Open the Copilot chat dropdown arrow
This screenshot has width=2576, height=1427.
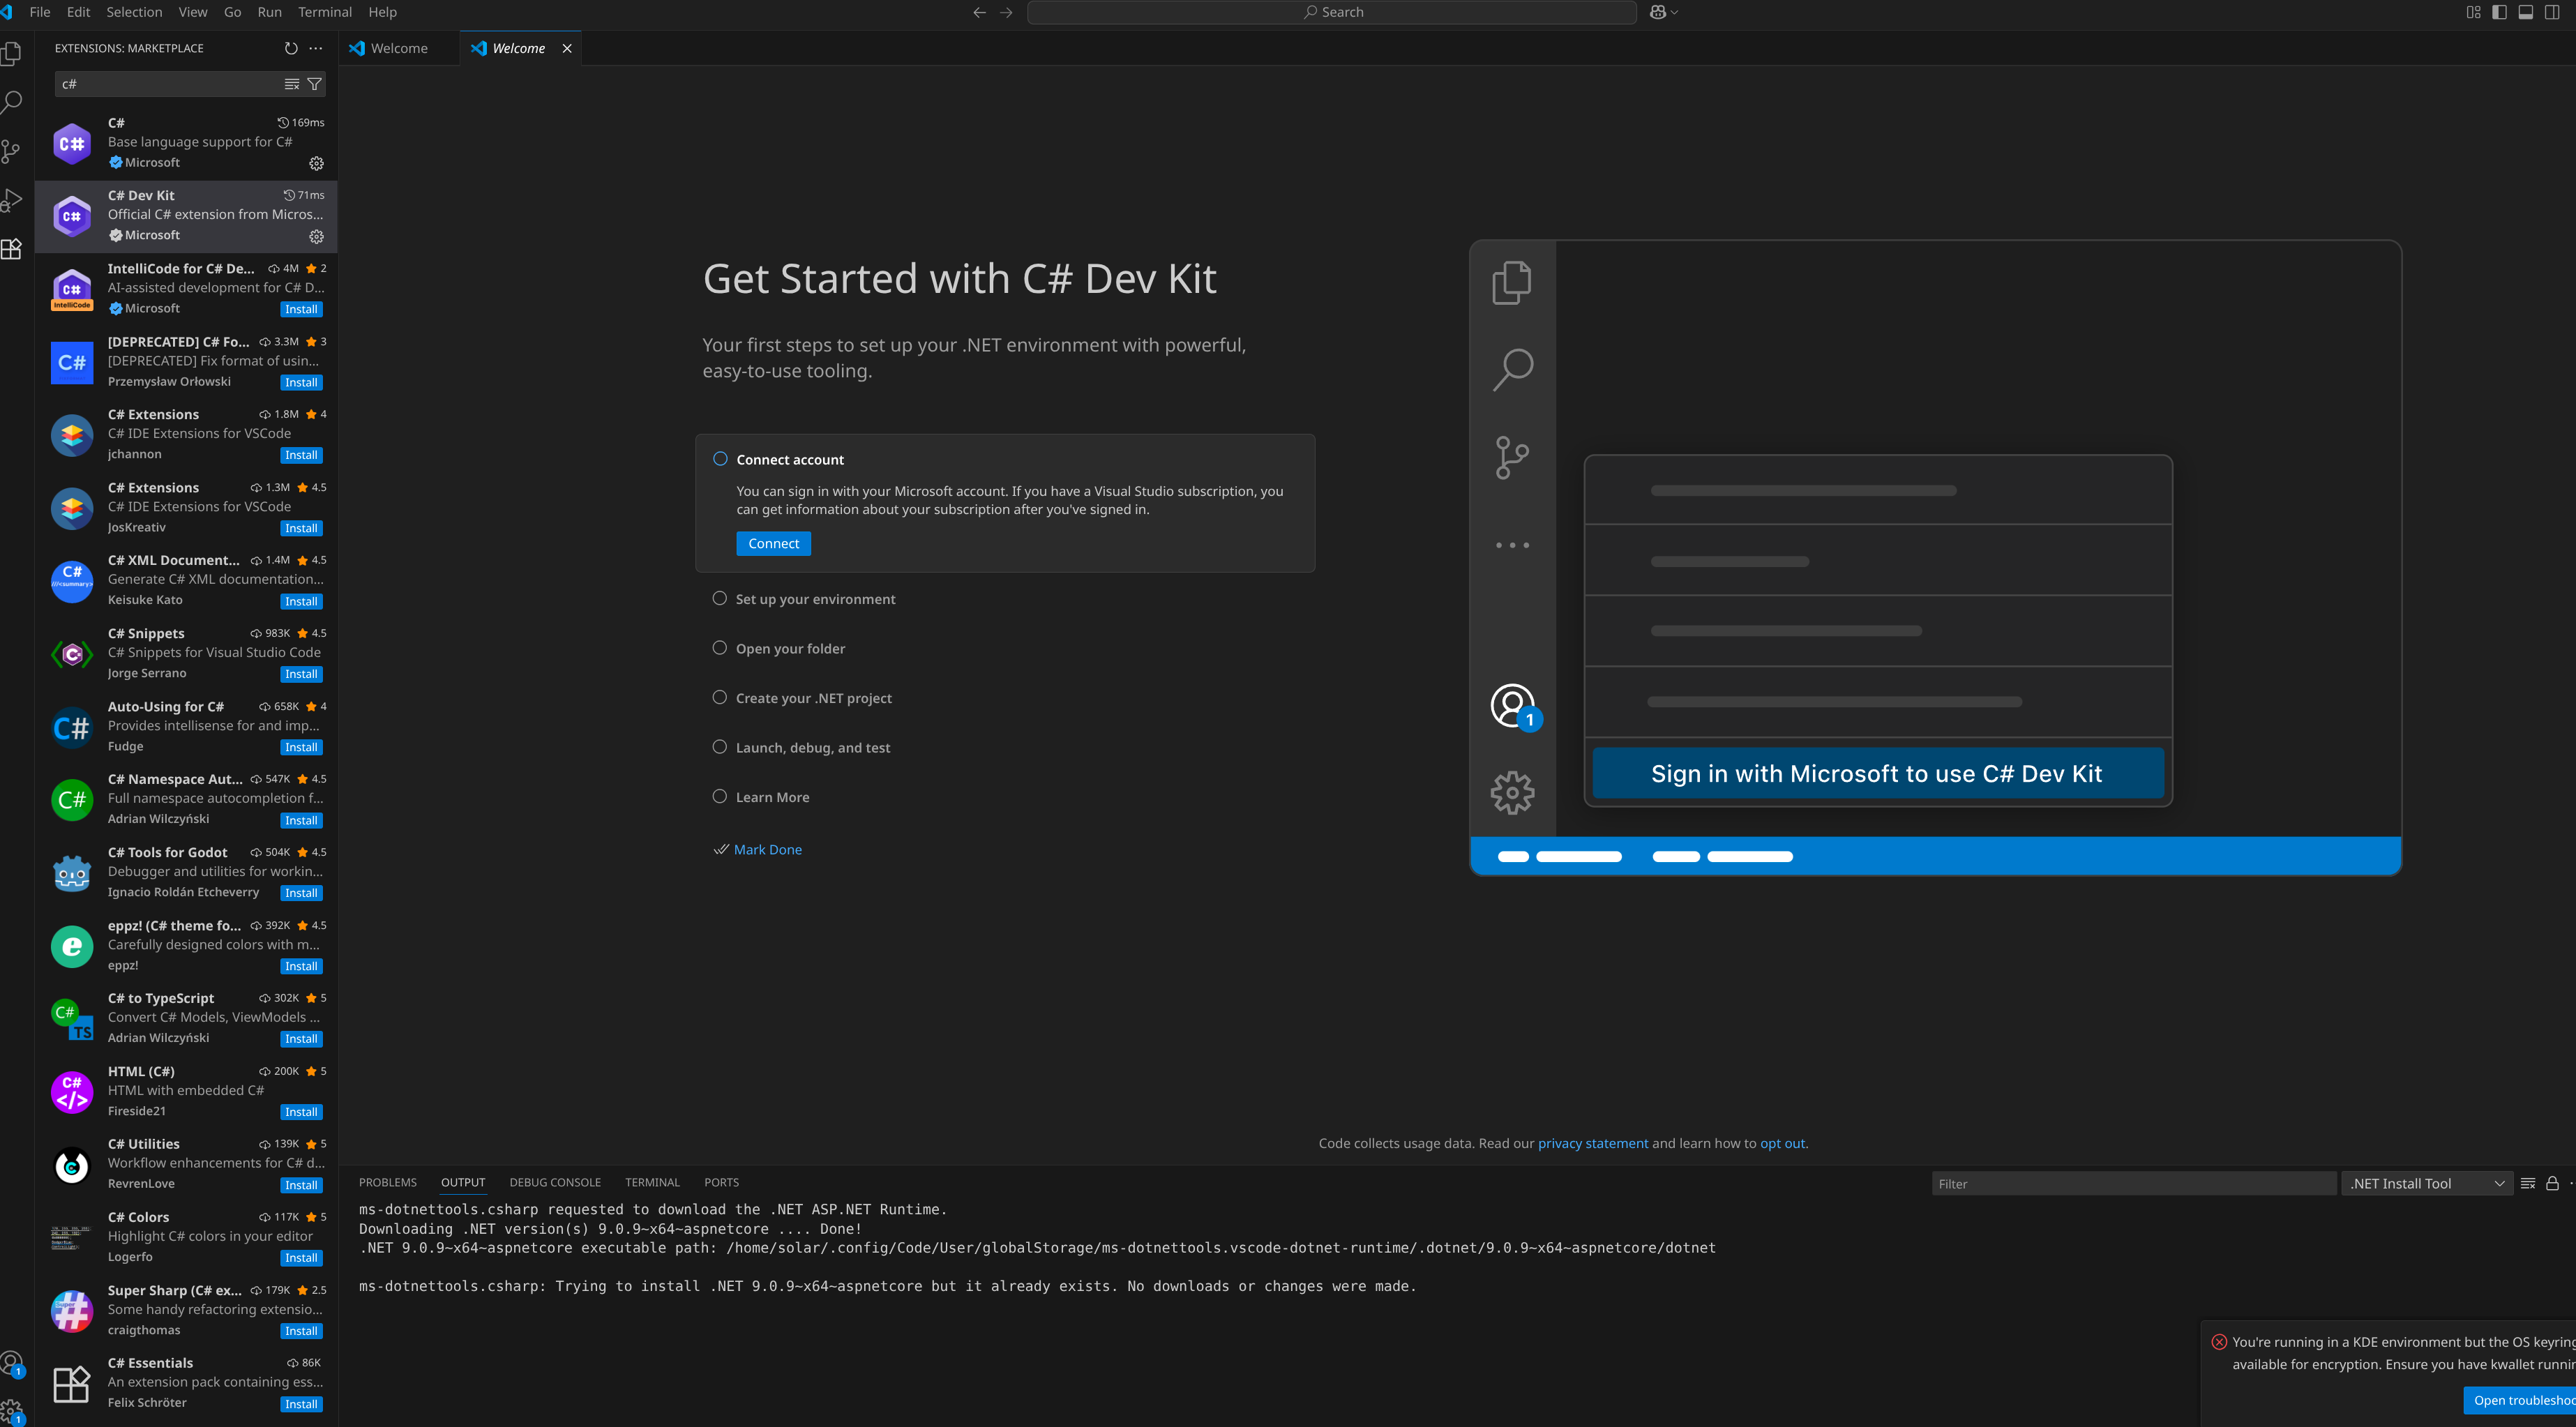click(x=1675, y=12)
